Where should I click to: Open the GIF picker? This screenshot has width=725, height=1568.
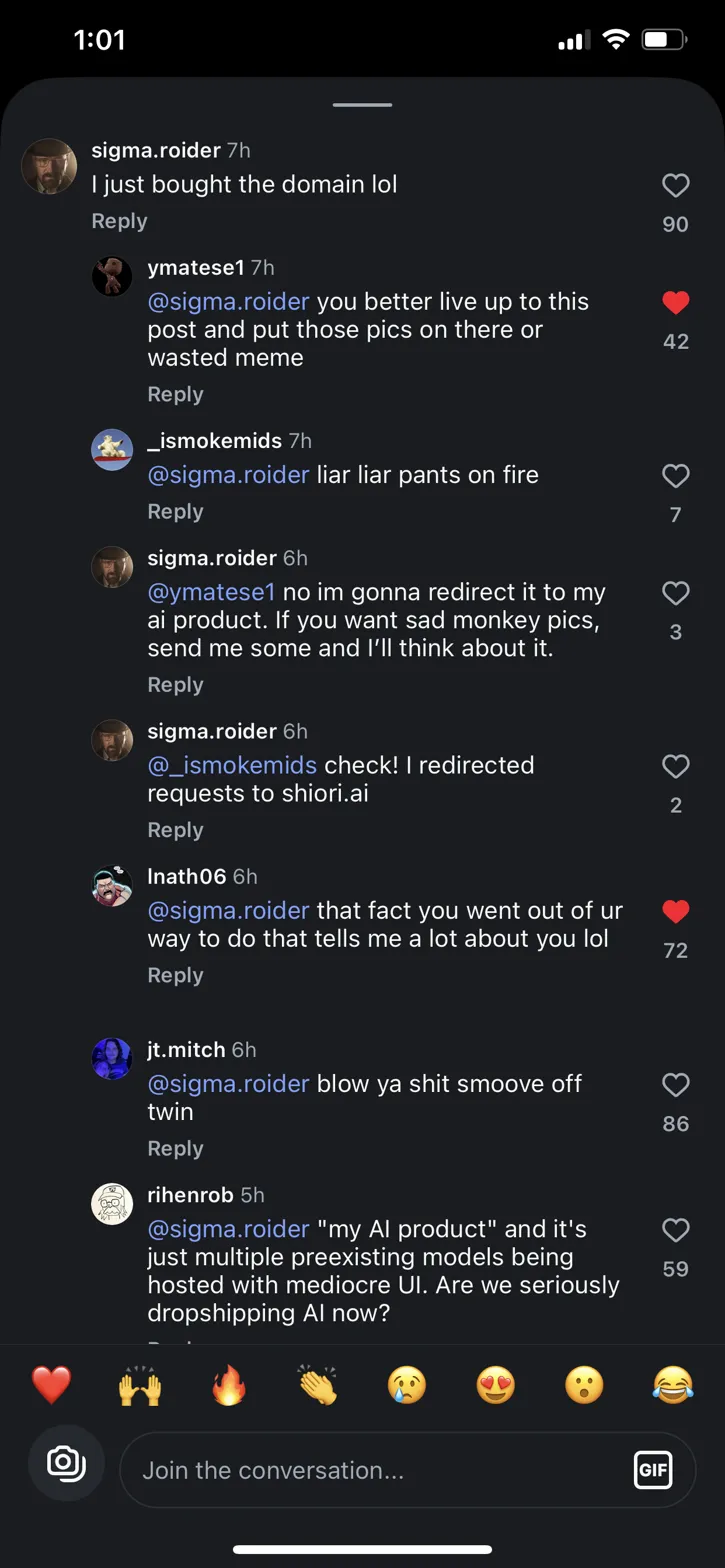click(653, 1470)
